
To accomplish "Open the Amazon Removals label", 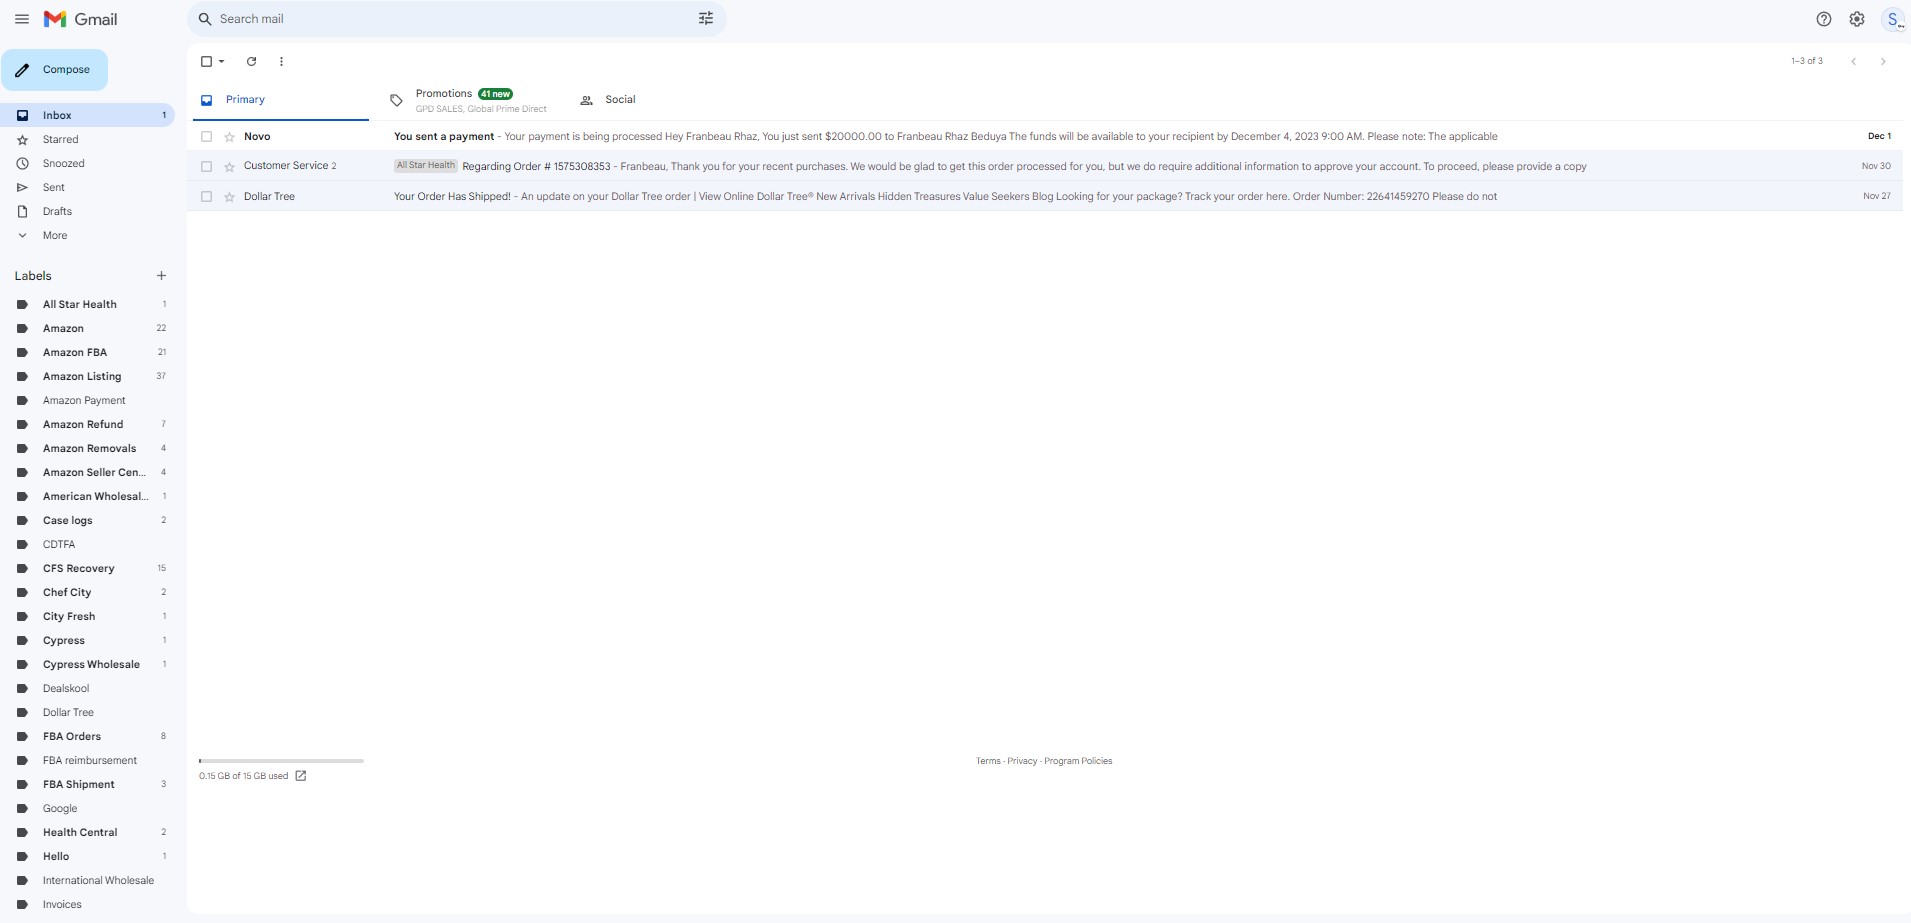I will [x=88, y=449].
